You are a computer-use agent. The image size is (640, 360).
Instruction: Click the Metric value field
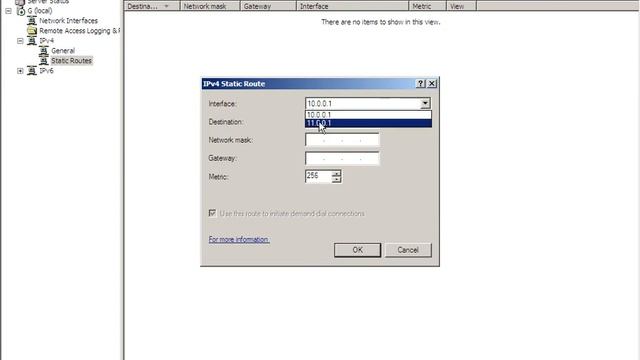[318, 176]
